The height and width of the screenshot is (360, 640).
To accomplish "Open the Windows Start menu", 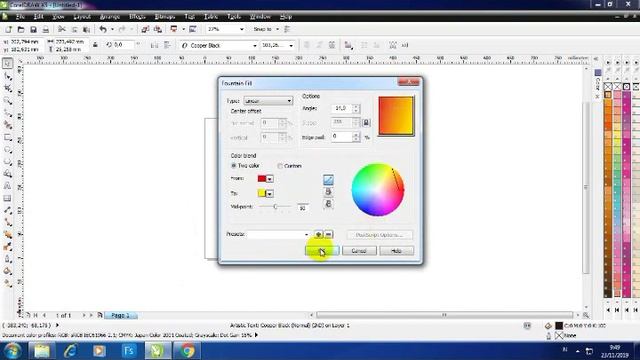I will tap(12, 351).
